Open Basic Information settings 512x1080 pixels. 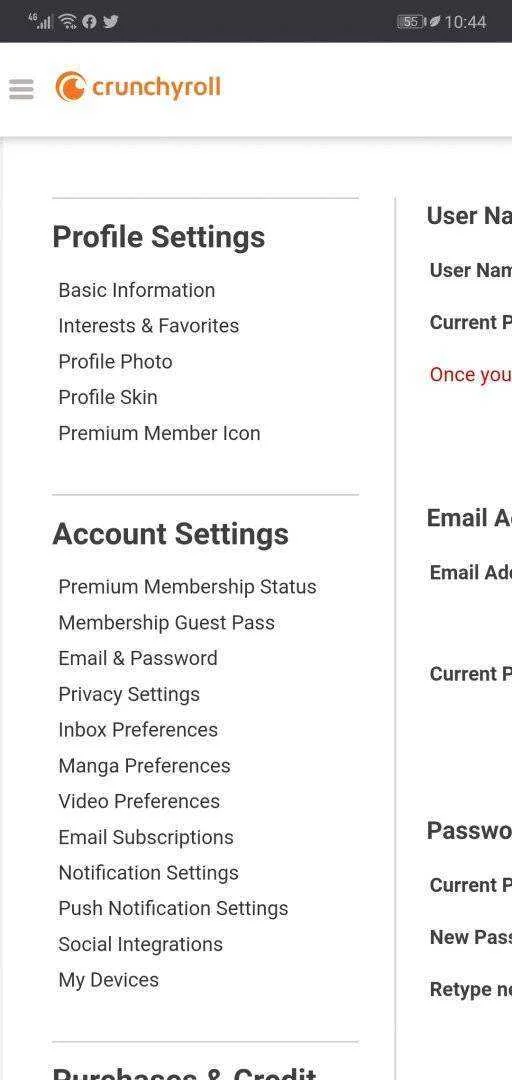click(136, 290)
